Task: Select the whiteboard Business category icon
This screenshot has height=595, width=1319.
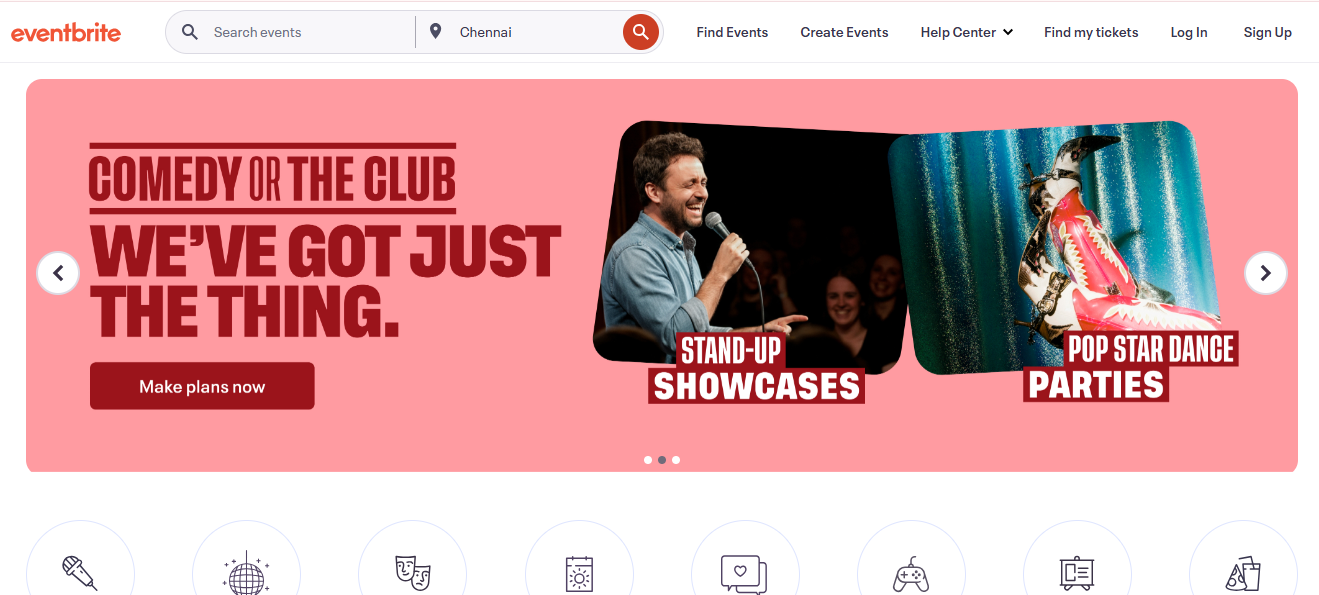Action: [1077, 575]
